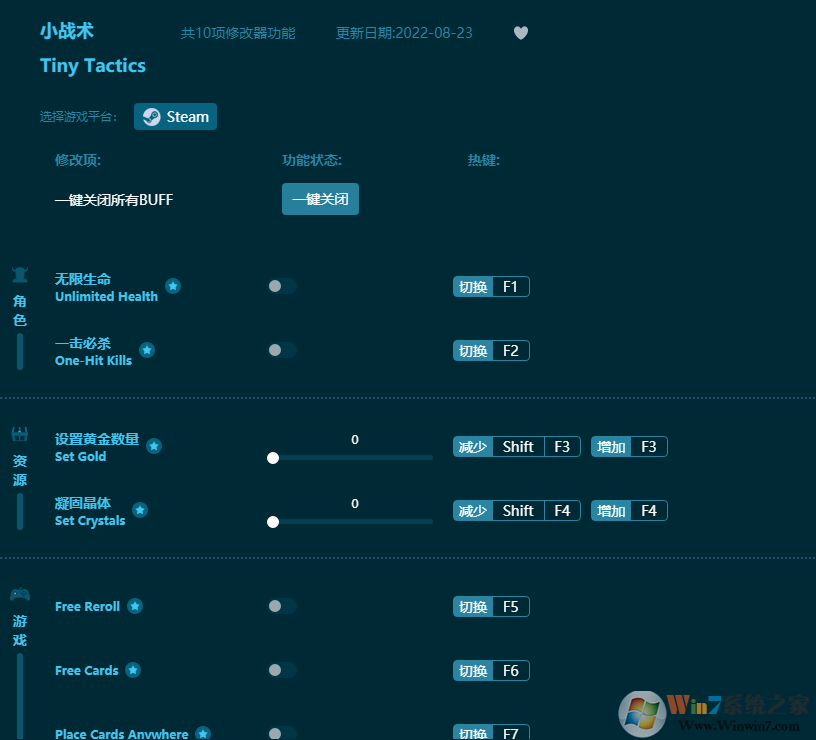
Task: Click 增加 F3 to increase gold
Action: point(629,446)
